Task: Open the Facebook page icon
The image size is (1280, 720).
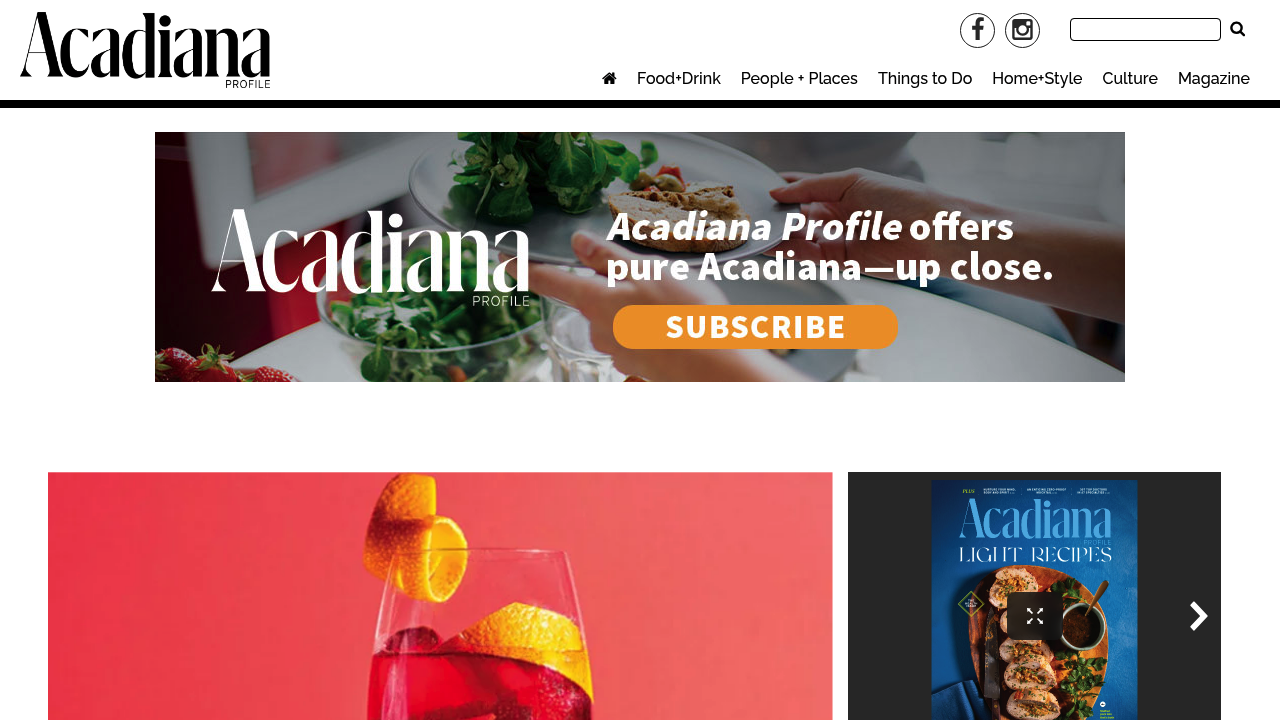Action: (977, 30)
